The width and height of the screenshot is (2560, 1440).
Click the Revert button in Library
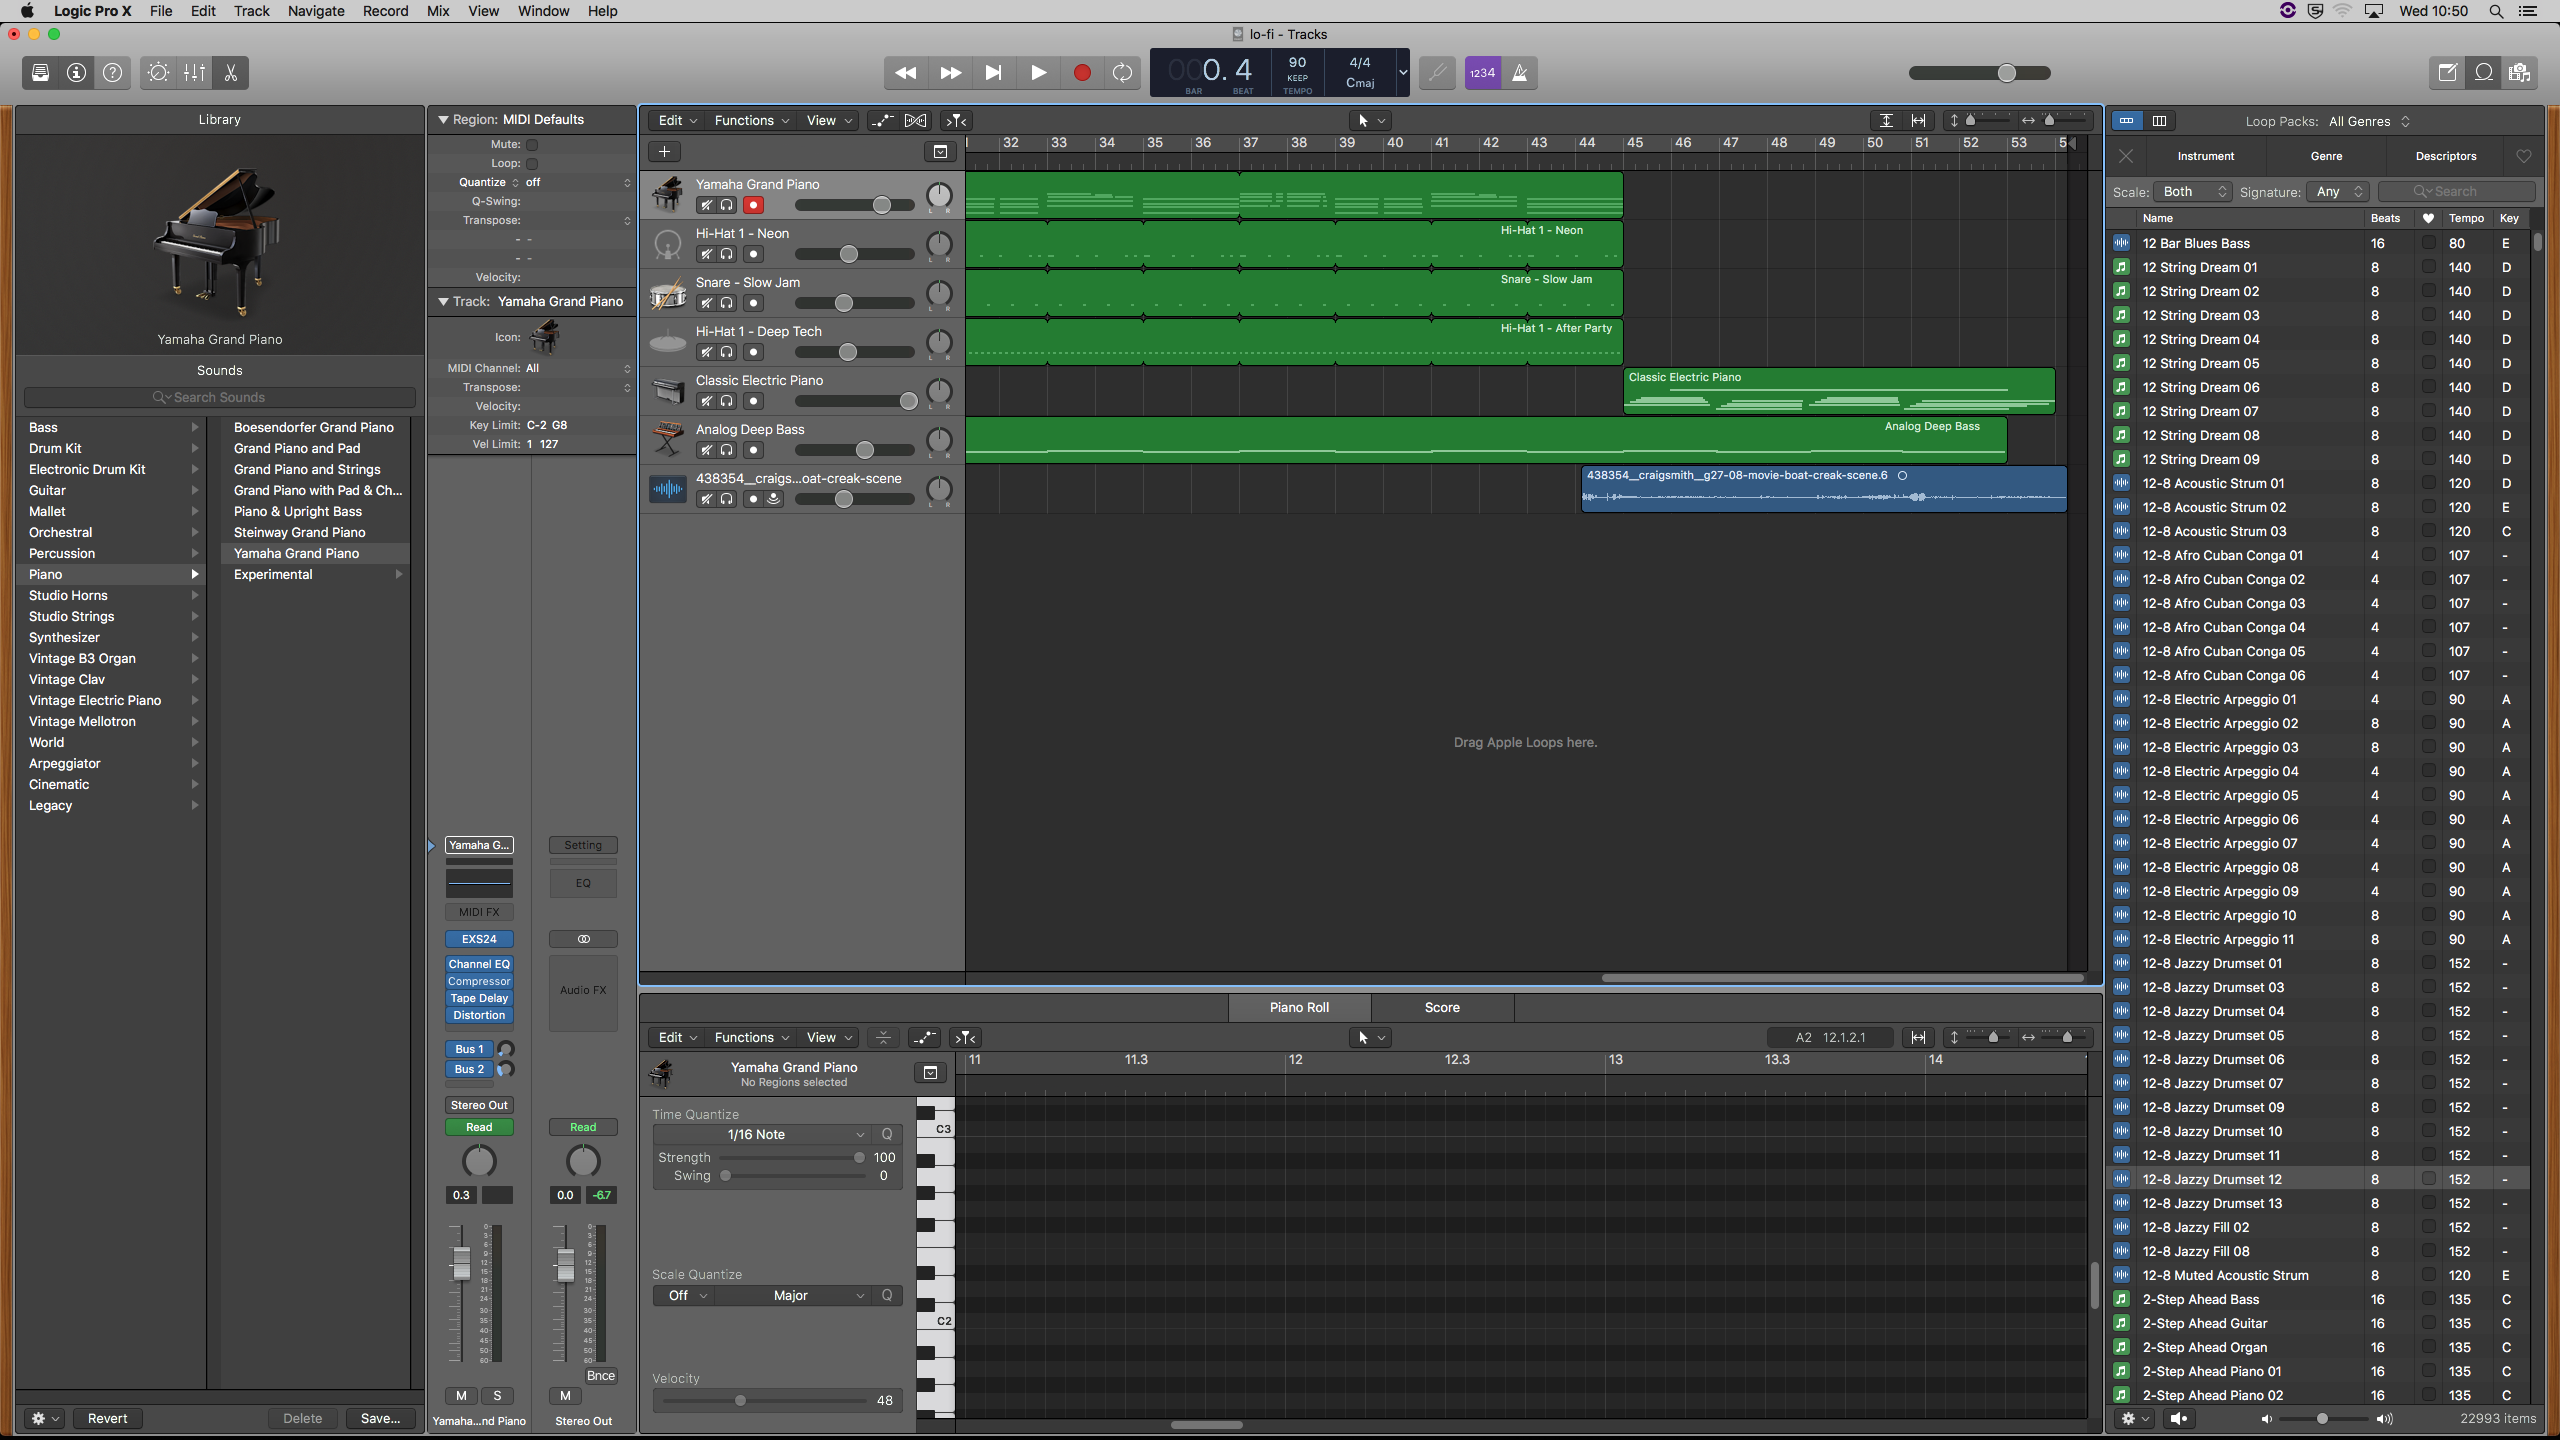(x=107, y=1418)
